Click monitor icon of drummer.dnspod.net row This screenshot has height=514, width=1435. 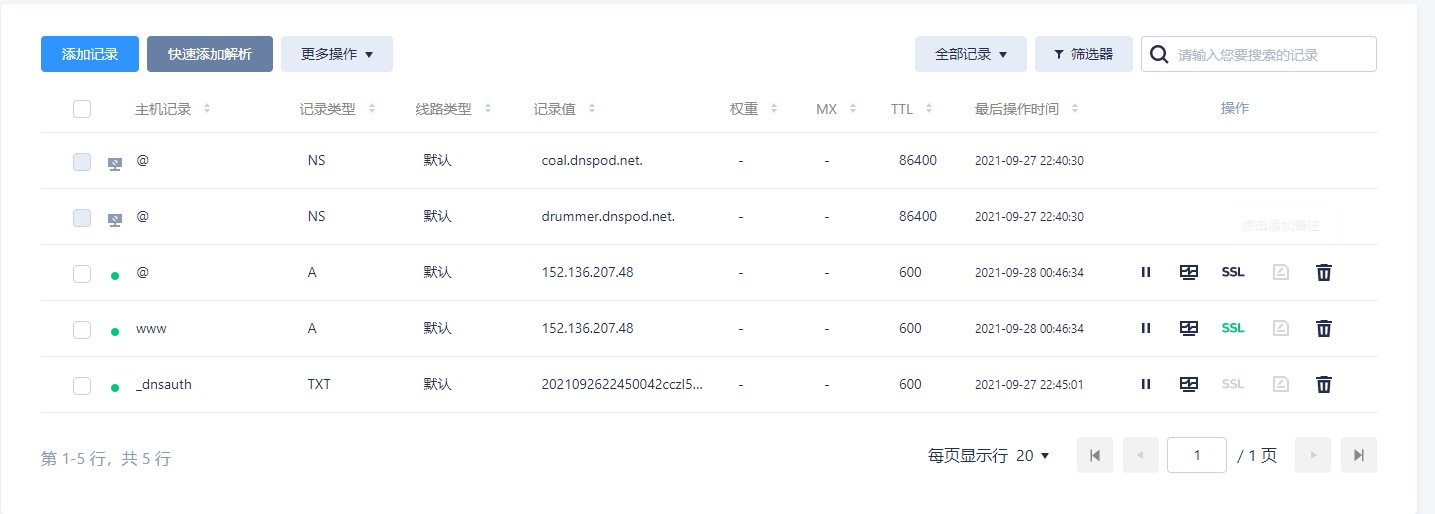coord(115,219)
